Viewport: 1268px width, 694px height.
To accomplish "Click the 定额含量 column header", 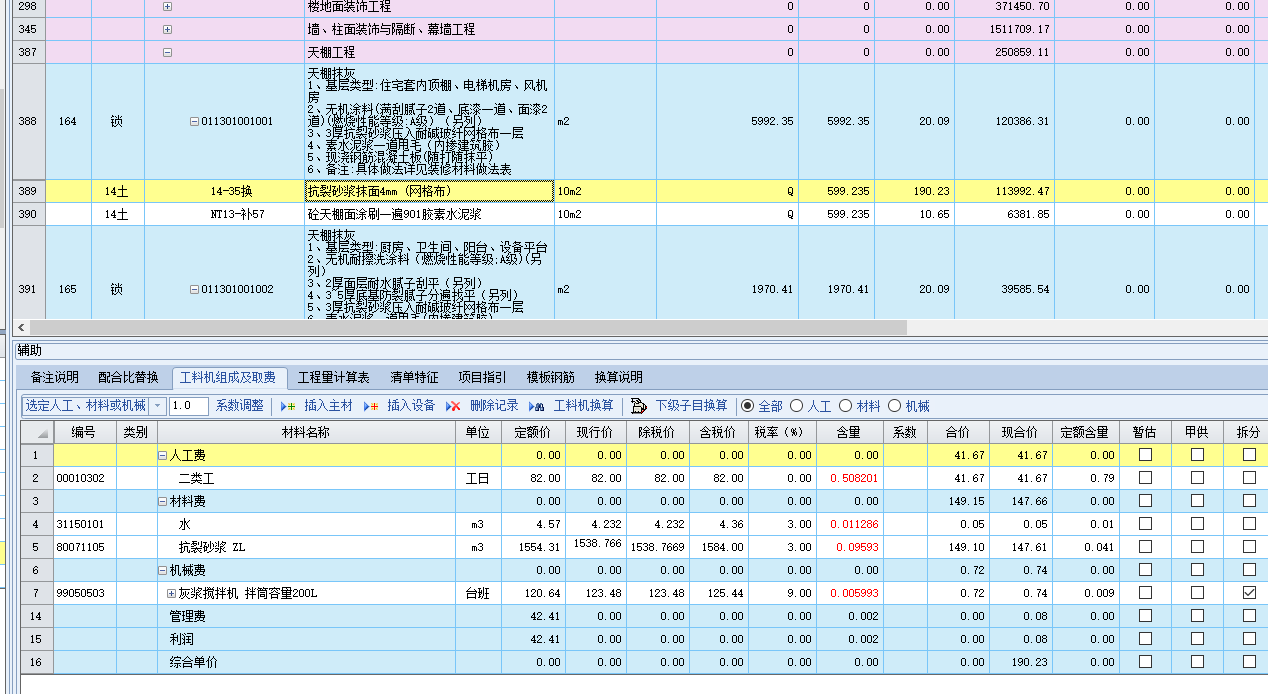I will click(1087, 433).
